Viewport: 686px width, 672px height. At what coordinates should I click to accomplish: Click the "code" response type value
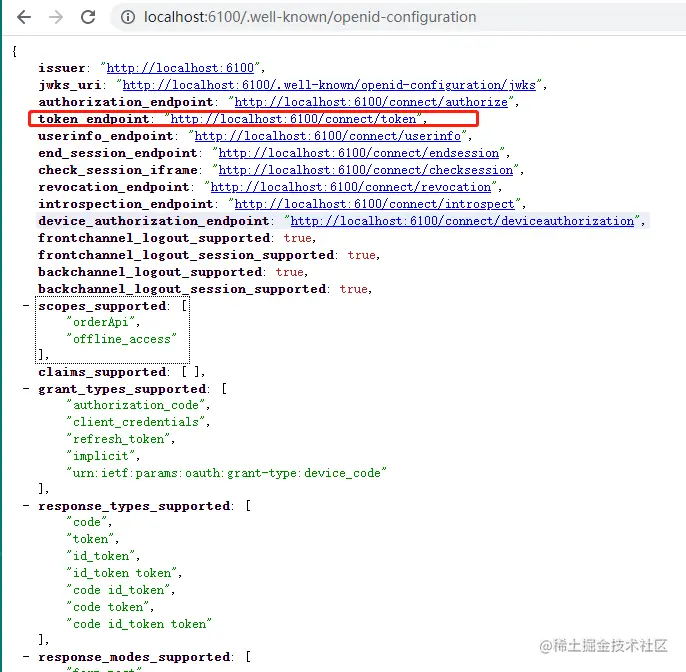(x=87, y=522)
